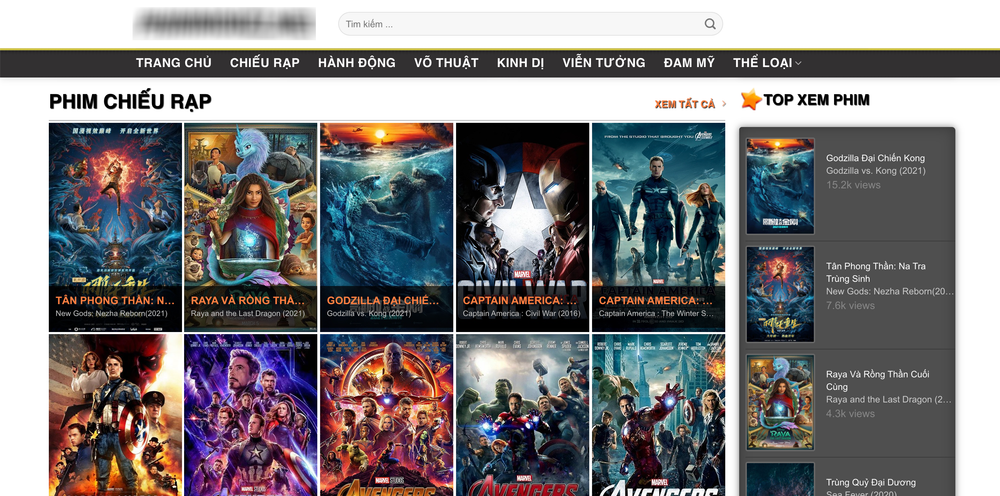This screenshot has height=496, width=1000.
Task: Open the New Gods: Nezha Reborn poster
Action: 115,227
